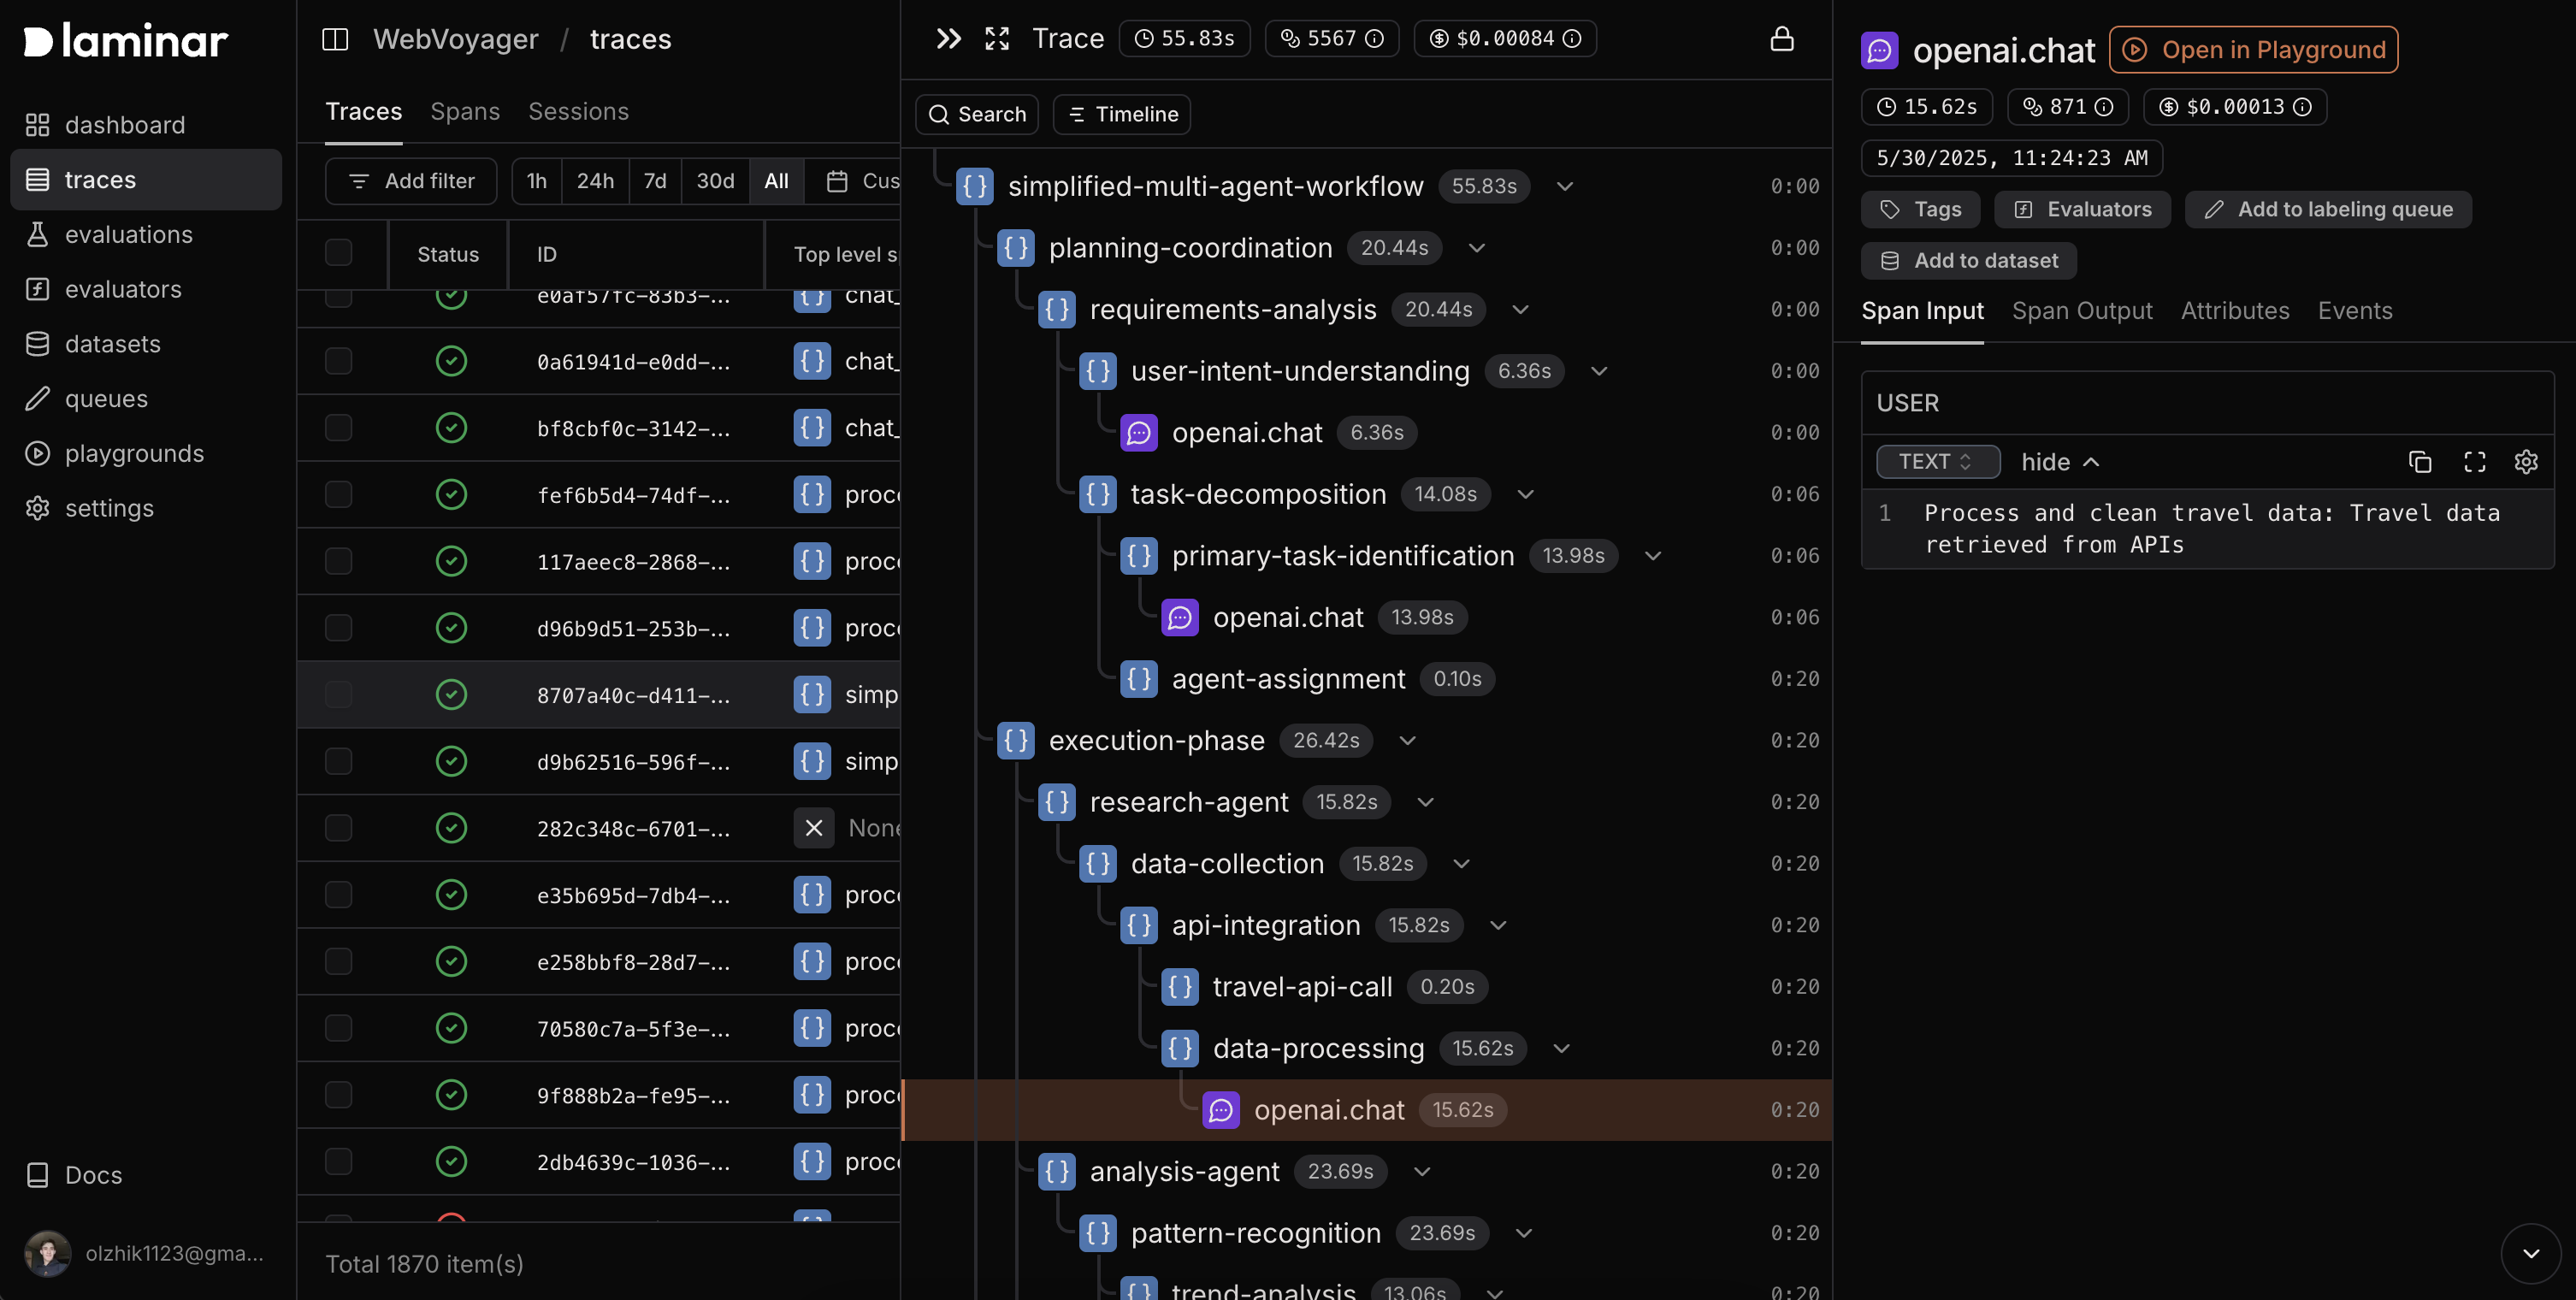Click the fullscreen expand icon beside Trace
2576x1300 pixels.
pyautogui.click(x=997, y=39)
